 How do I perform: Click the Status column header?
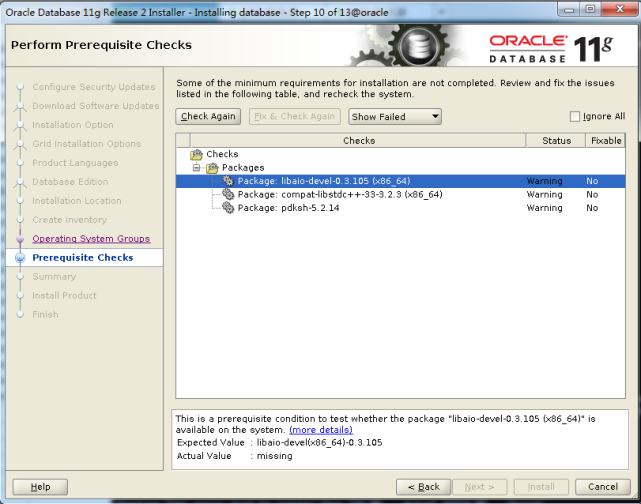tap(556, 141)
